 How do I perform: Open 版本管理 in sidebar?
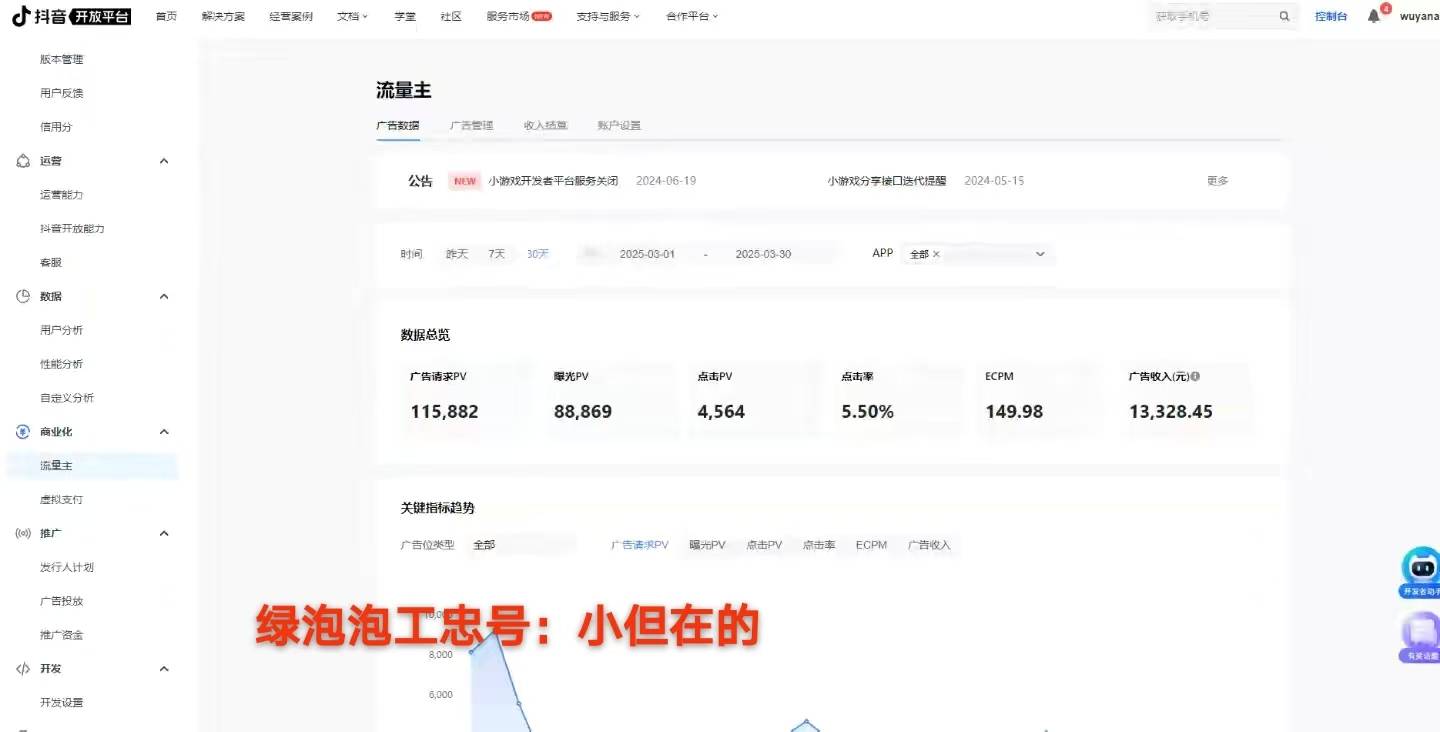62,59
